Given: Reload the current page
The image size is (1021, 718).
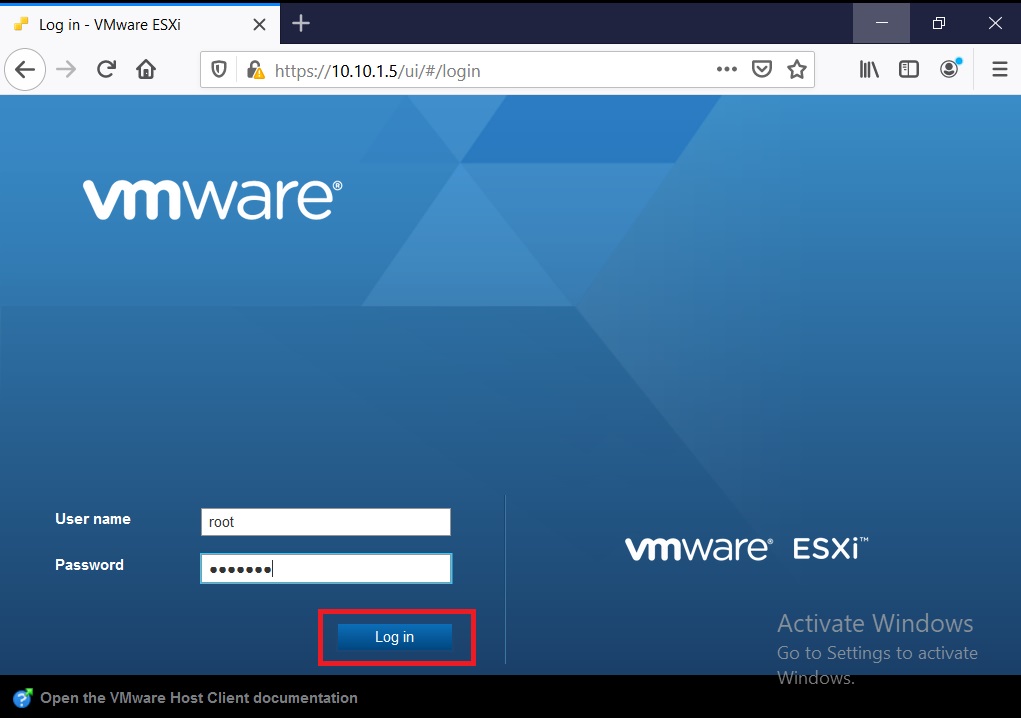Looking at the screenshot, I should [x=106, y=70].
